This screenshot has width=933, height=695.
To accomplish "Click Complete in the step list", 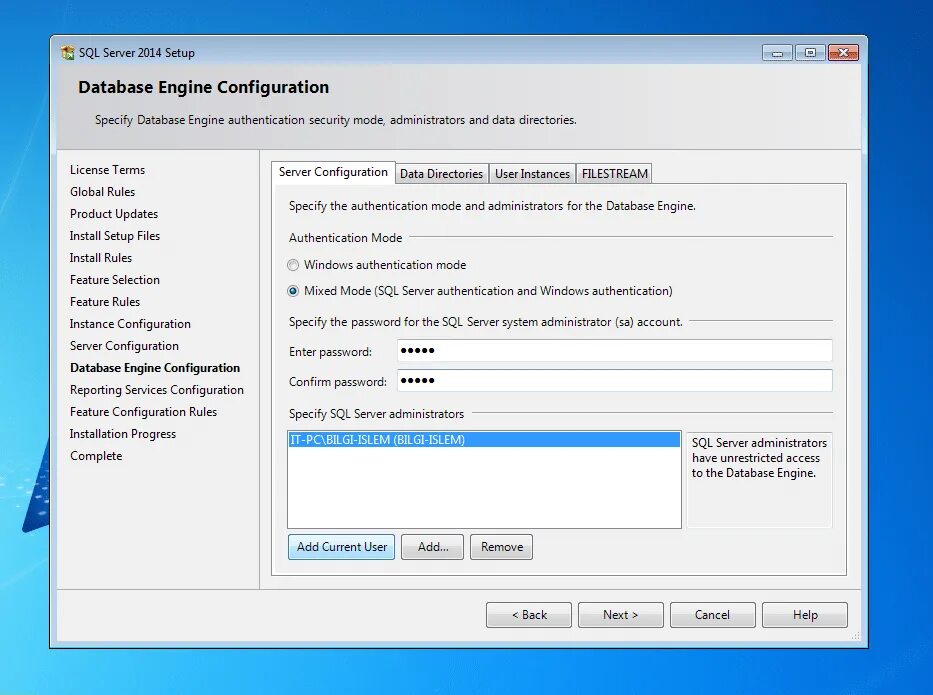I will 96,456.
